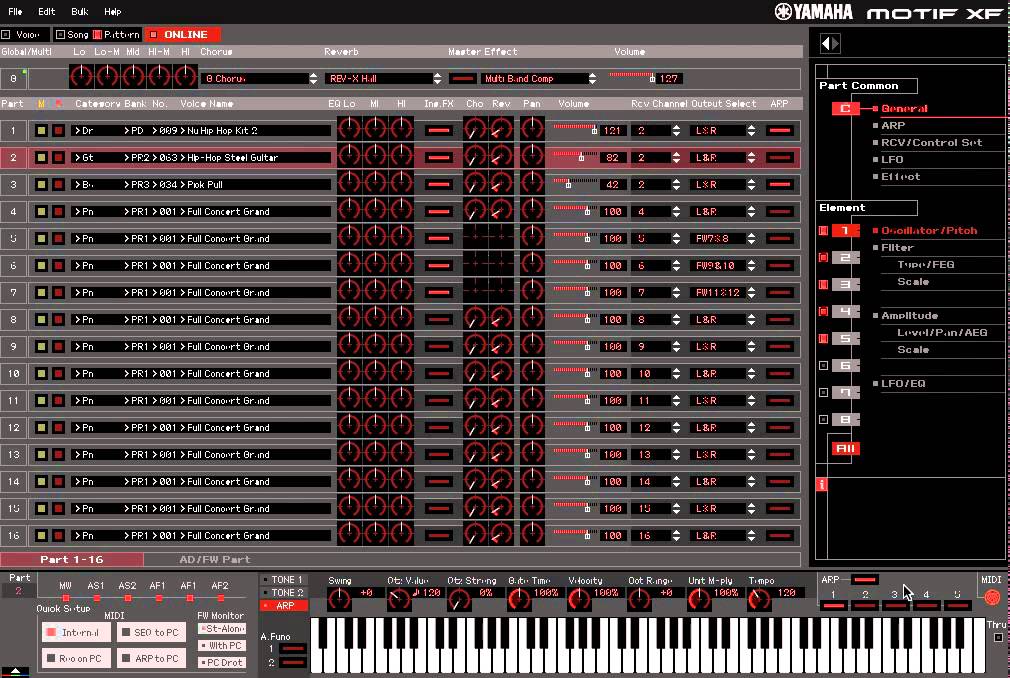This screenshot has height=678, width=1010.
Task: Select ARP 3 slot button
Action: (x=895, y=605)
